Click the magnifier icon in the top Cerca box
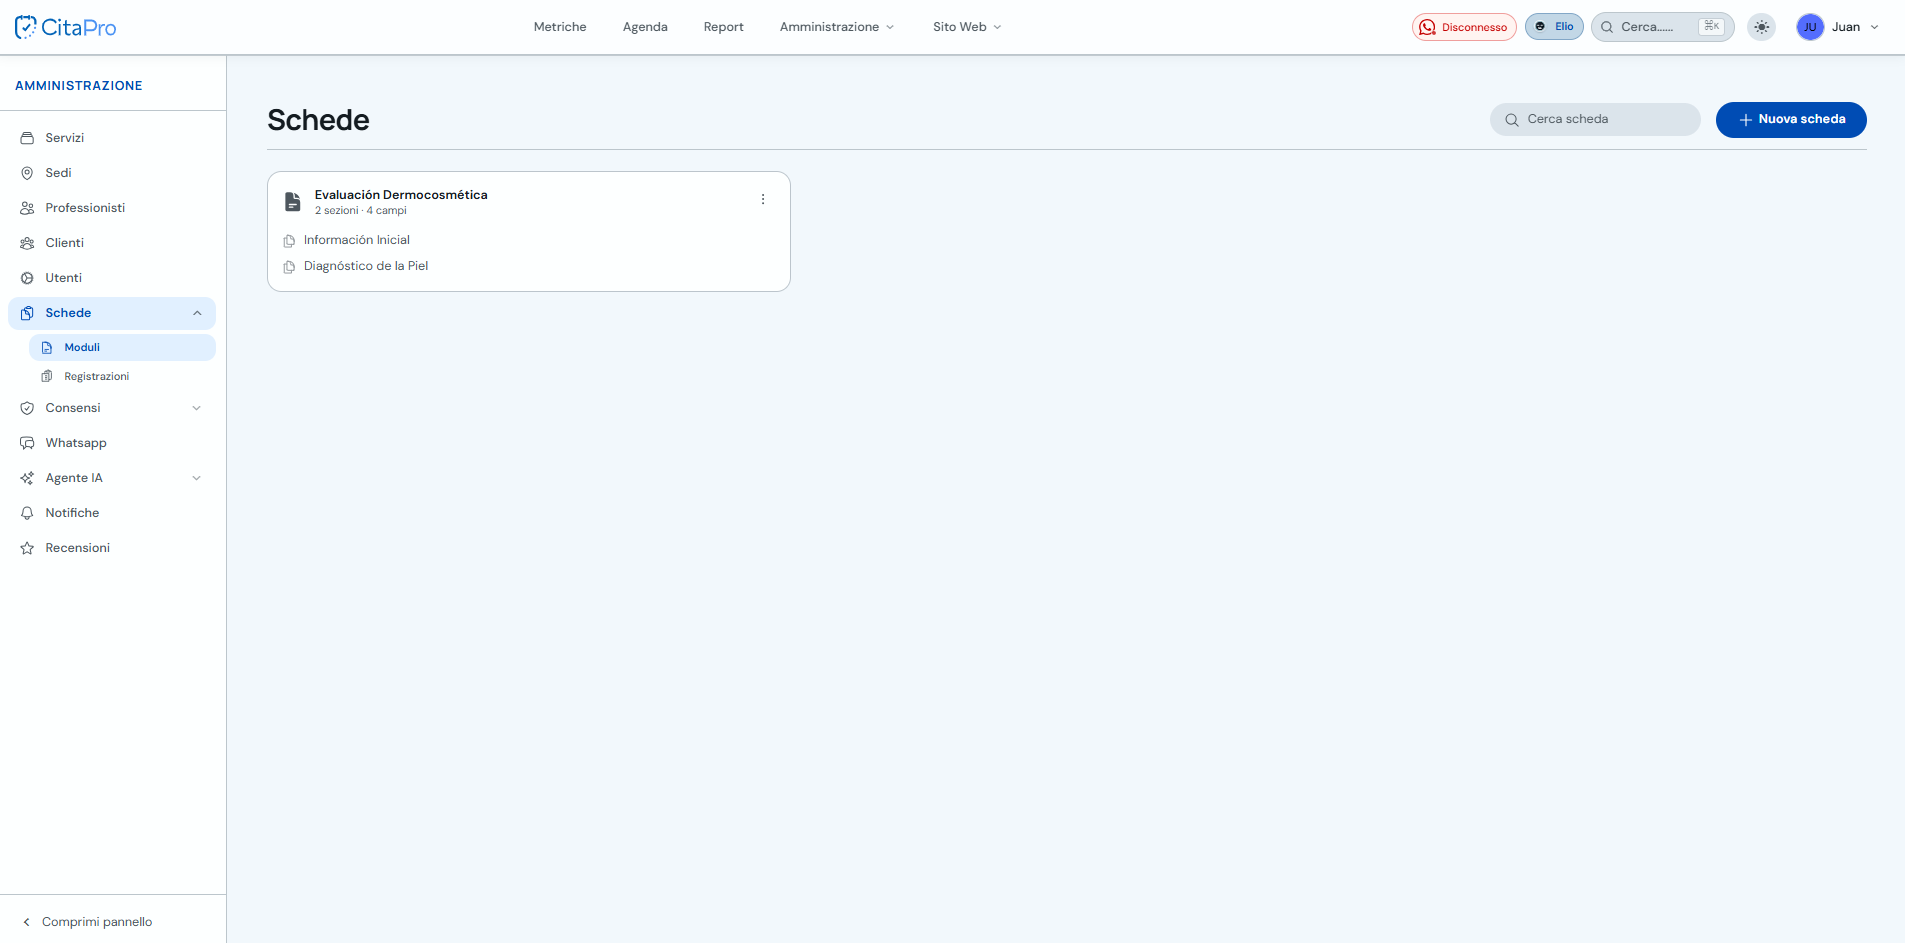1905x943 pixels. tap(1607, 27)
